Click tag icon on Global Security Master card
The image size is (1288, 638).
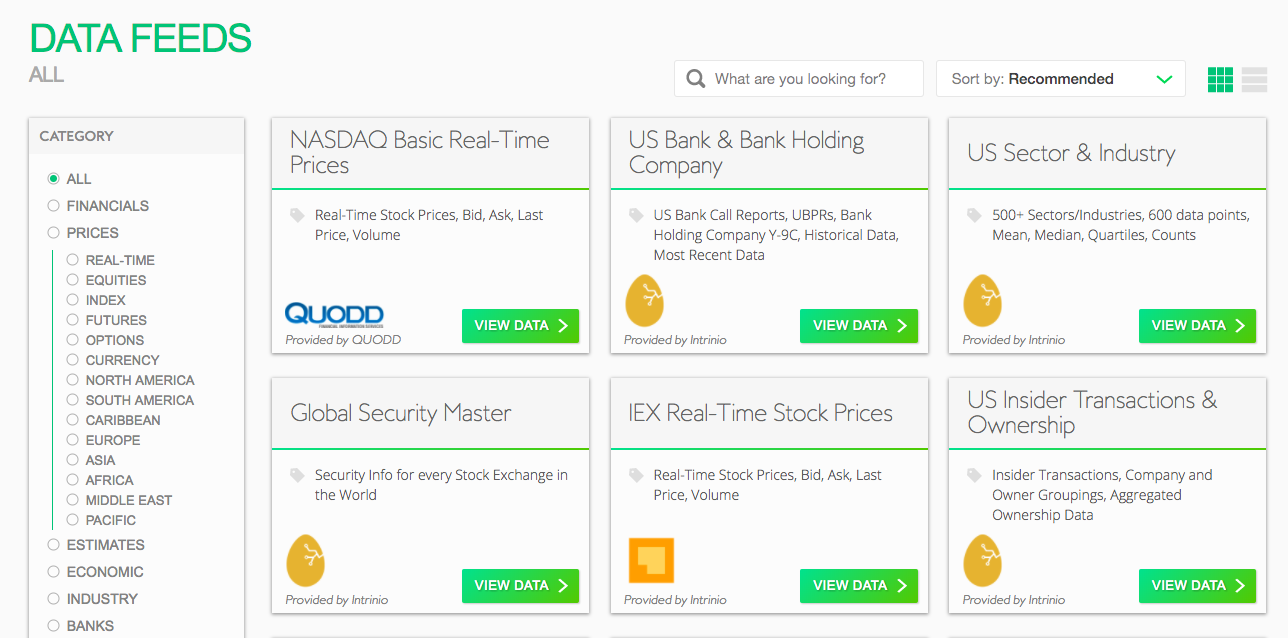click(x=297, y=475)
